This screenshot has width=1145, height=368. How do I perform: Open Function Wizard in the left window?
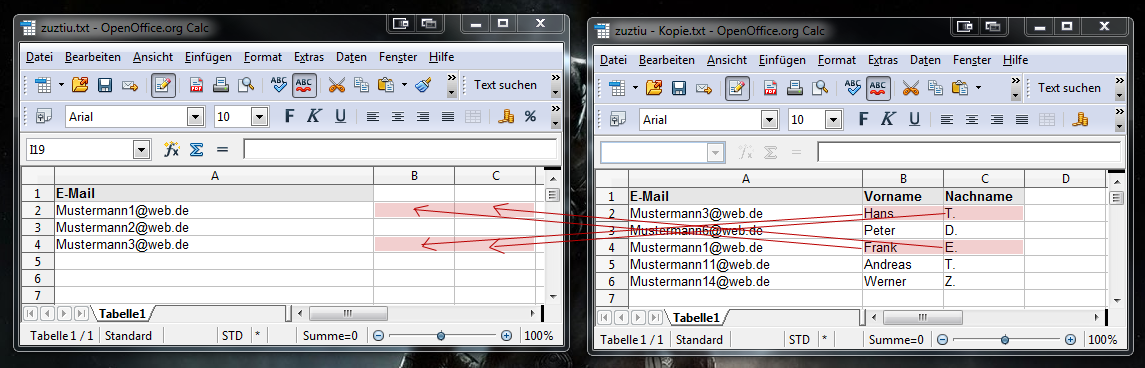tap(172, 150)
